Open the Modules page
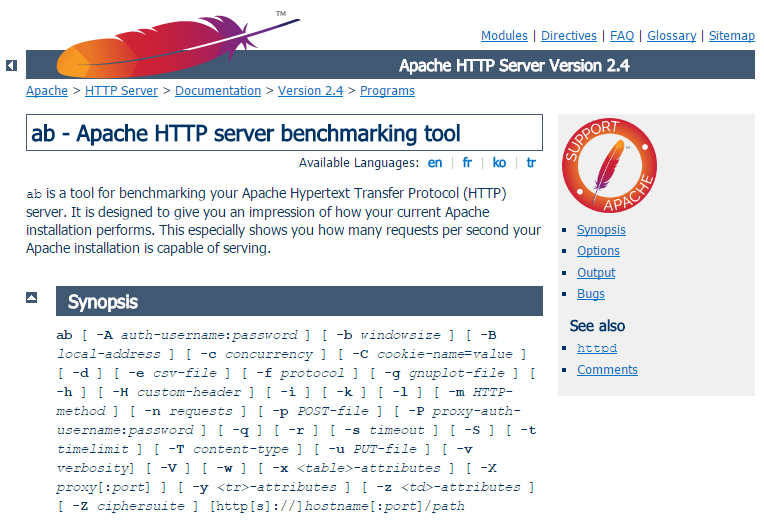 [504, 36]
